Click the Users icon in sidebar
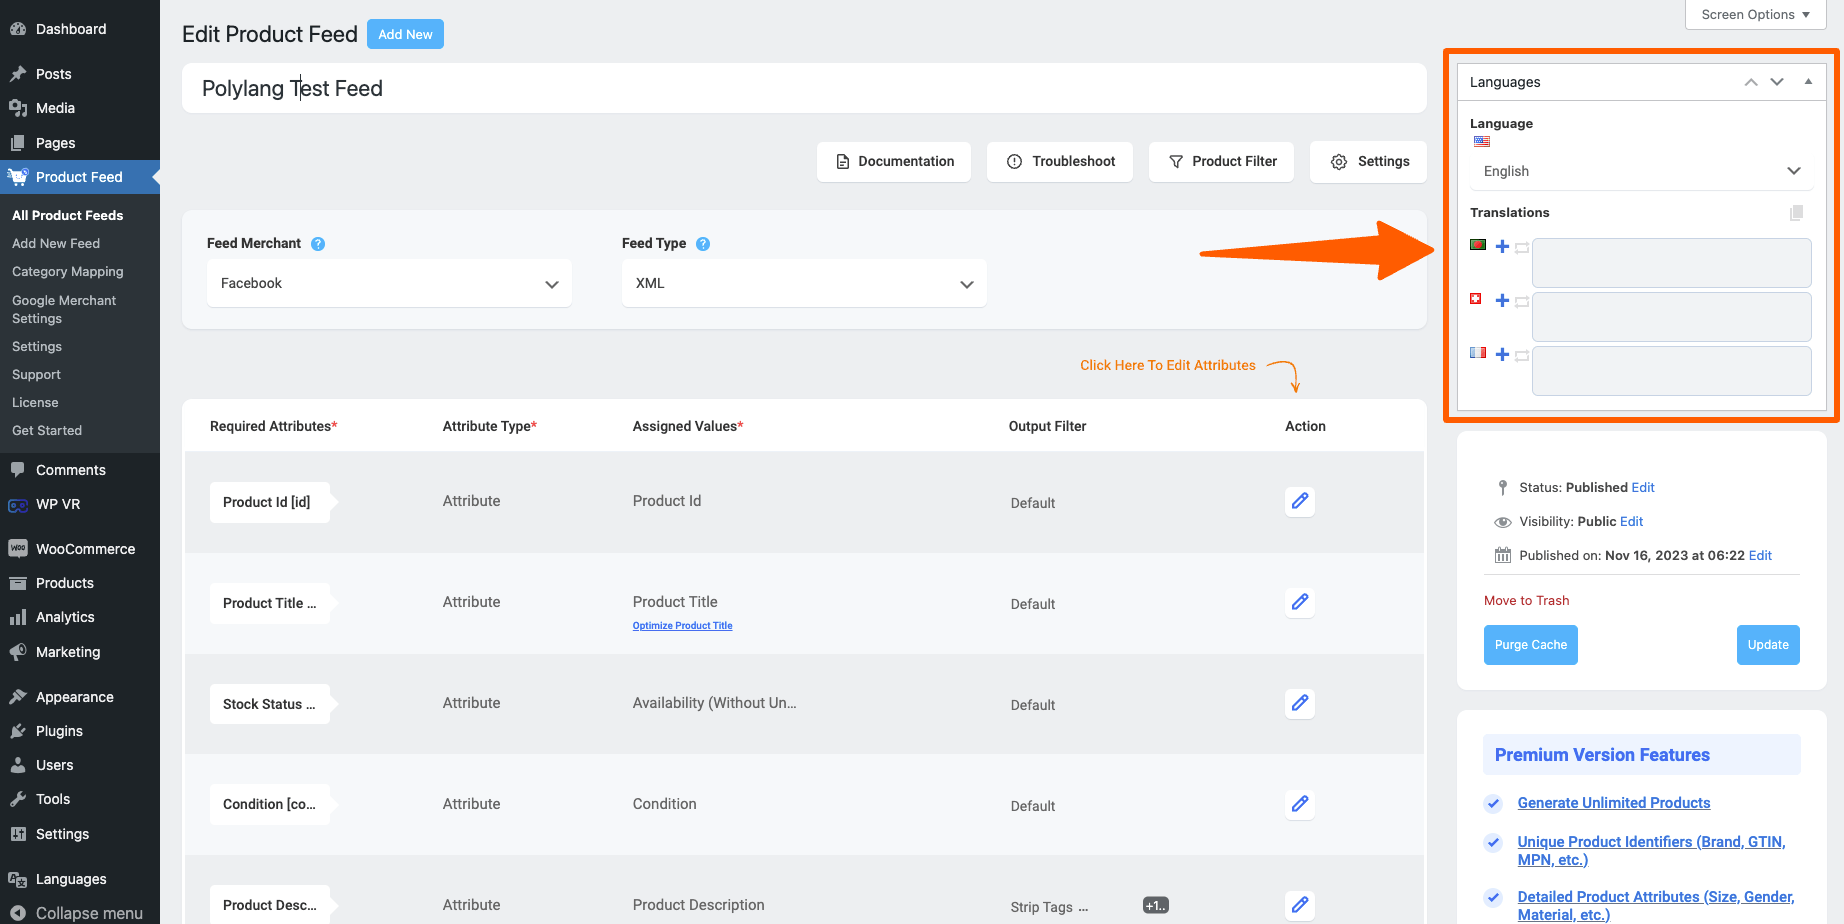This screenshot has height=924, width=1844. 18,765
